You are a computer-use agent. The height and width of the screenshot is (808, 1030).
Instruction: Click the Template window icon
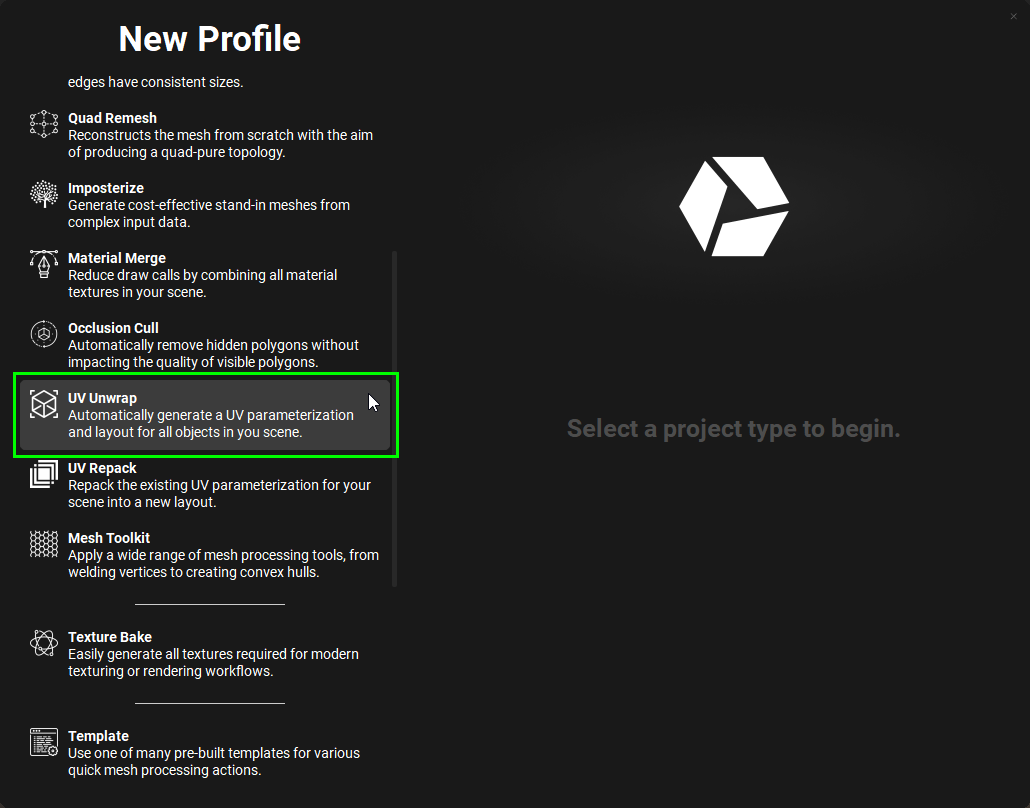pyautogui.click(x=44, y=742)
